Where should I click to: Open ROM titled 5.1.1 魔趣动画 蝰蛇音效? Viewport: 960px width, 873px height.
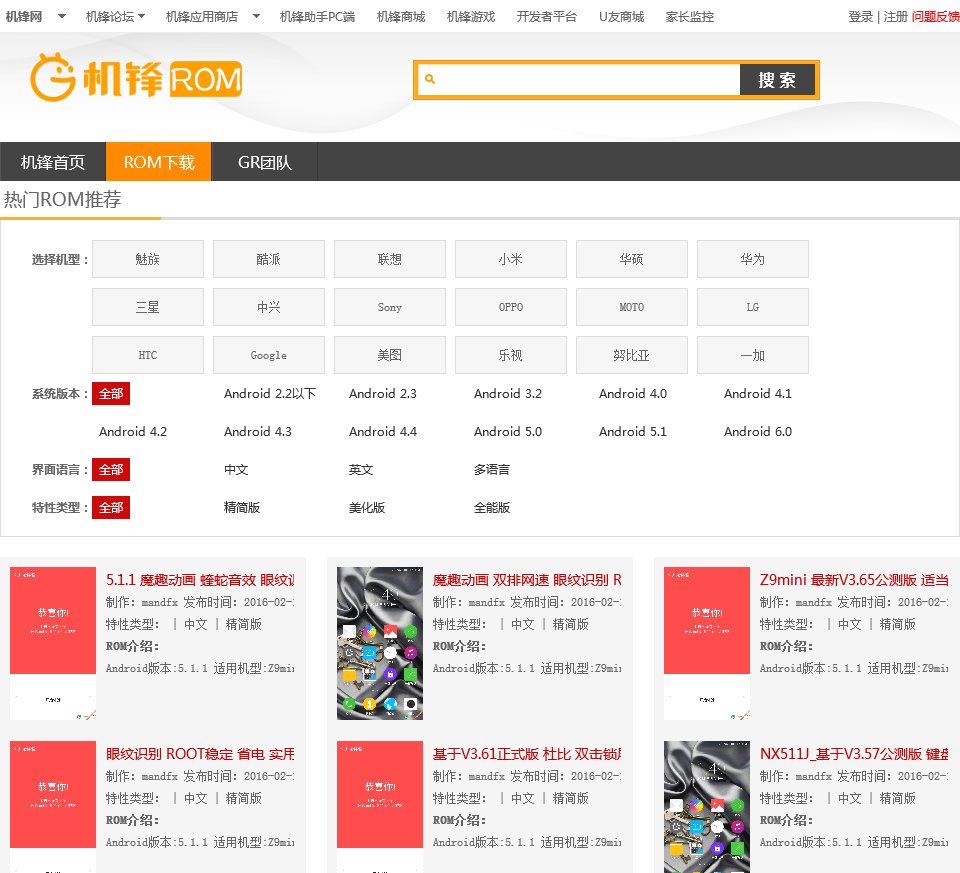pyautogui.click(x=200, y=580)
